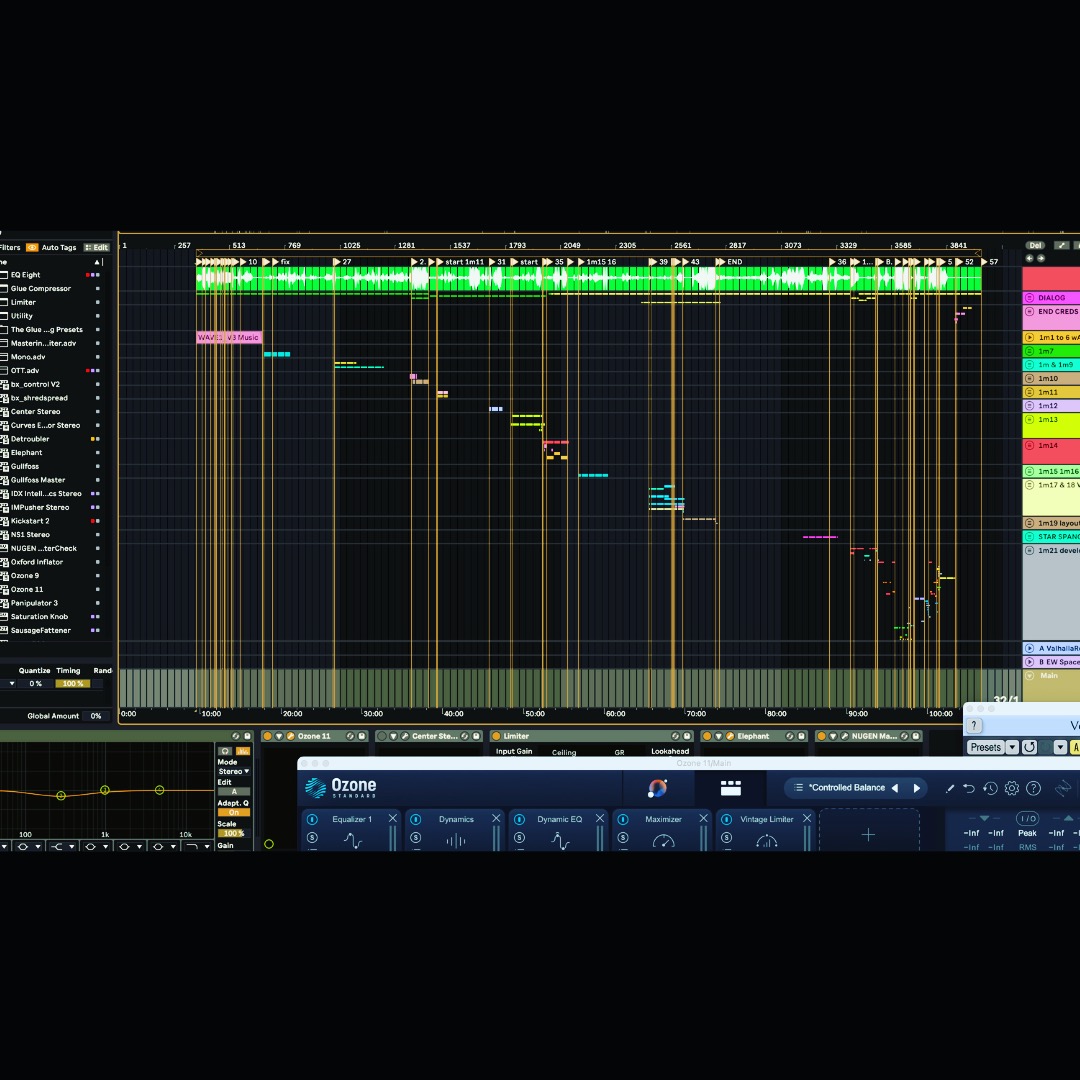Viewport: 1080px width, 1080px height.
Task: Open the Ozone module chain view icon
Action: (x=730, y=788)
